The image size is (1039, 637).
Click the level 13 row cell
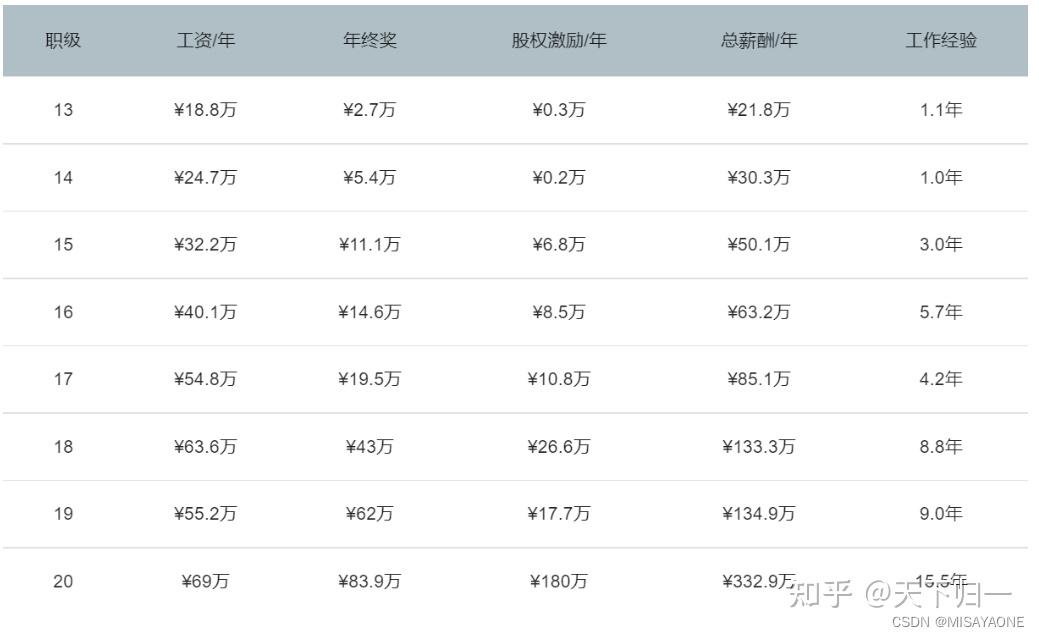point(63,110)
